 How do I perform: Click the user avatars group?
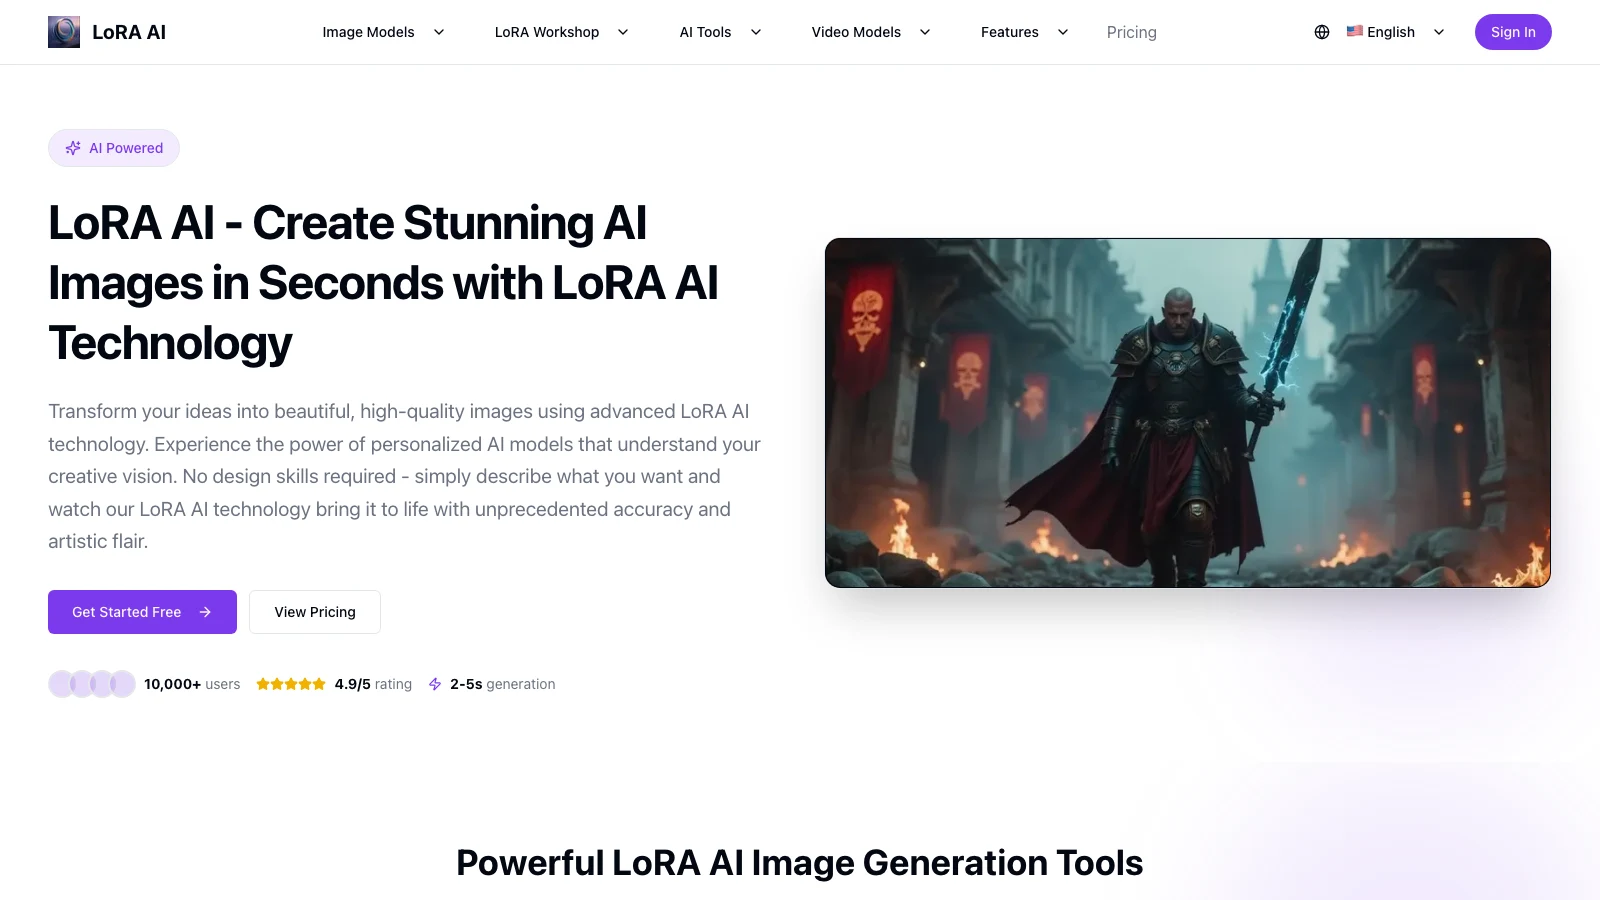pos(92,684)
